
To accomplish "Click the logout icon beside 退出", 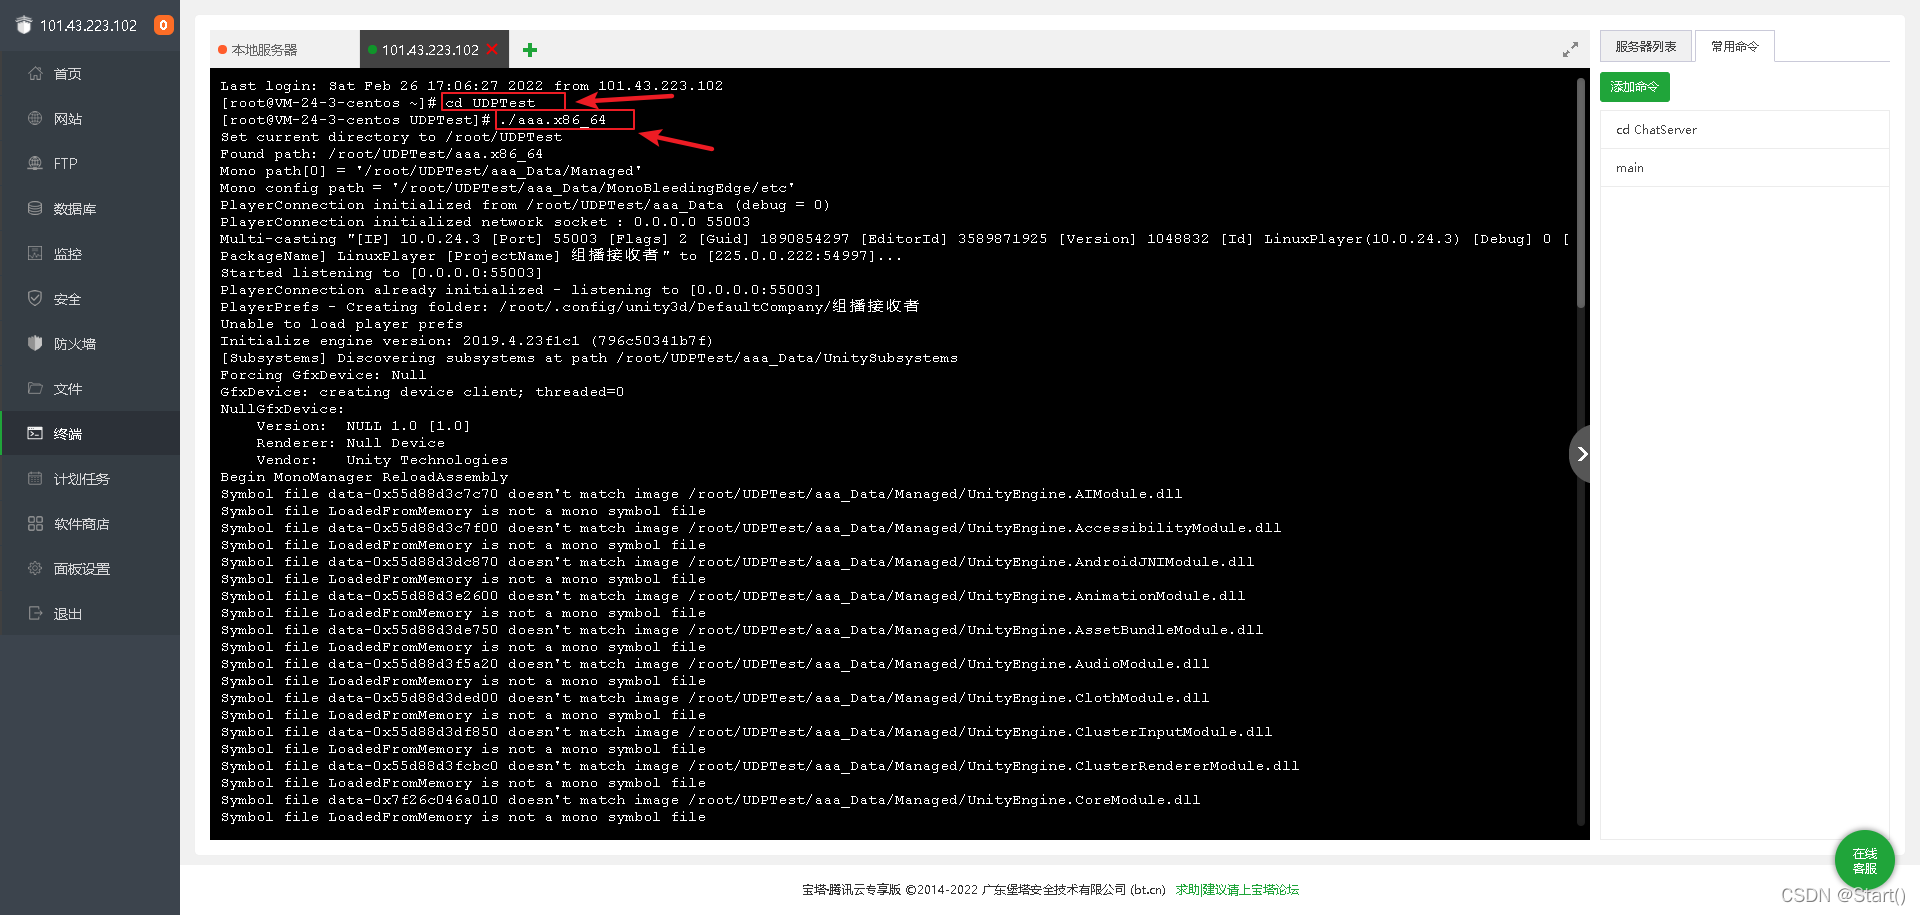I will 35,613.
